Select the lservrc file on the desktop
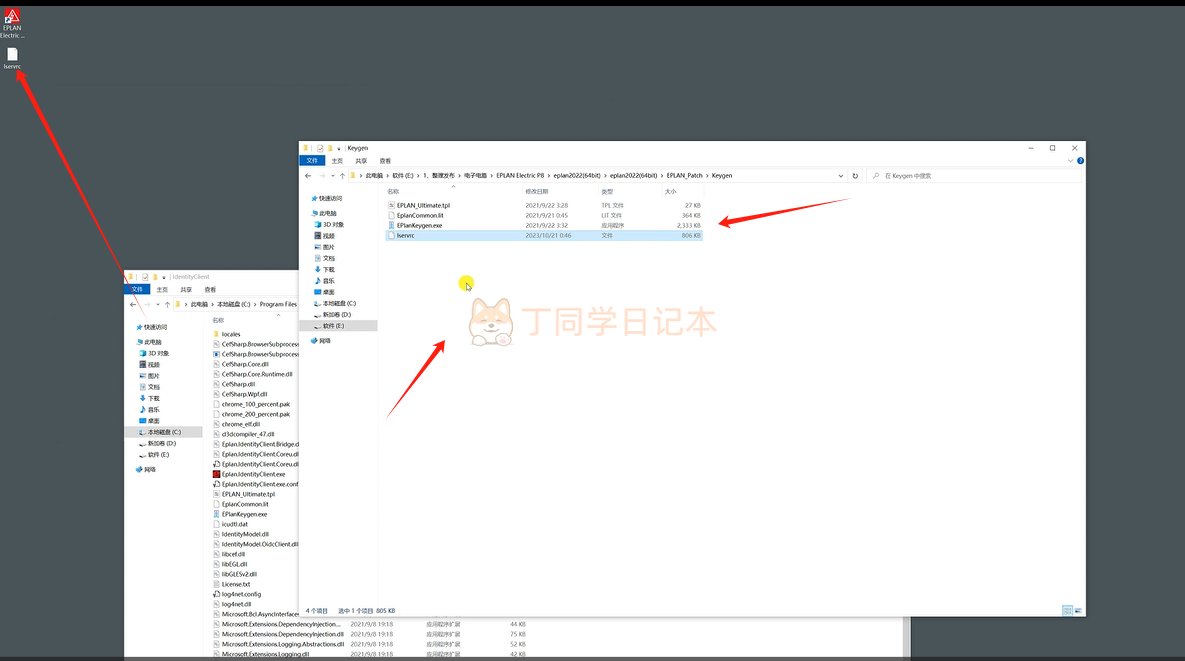 coord(12,58)
